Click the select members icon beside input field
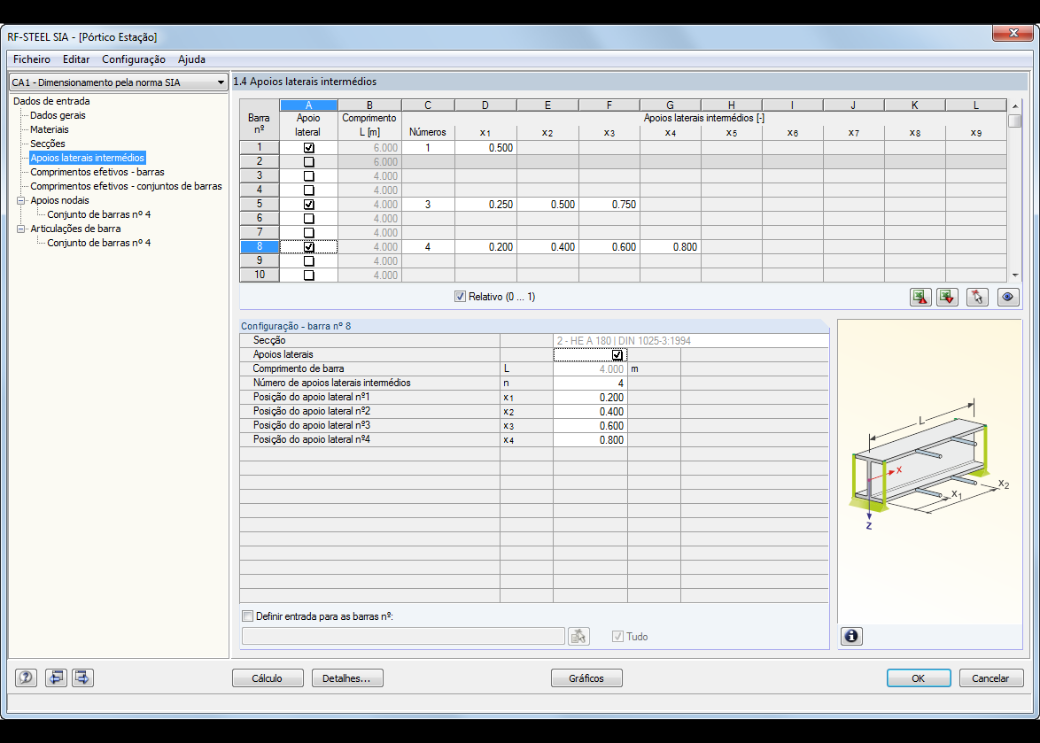This screenshot has height=743, width=1040. pos(579,636)
